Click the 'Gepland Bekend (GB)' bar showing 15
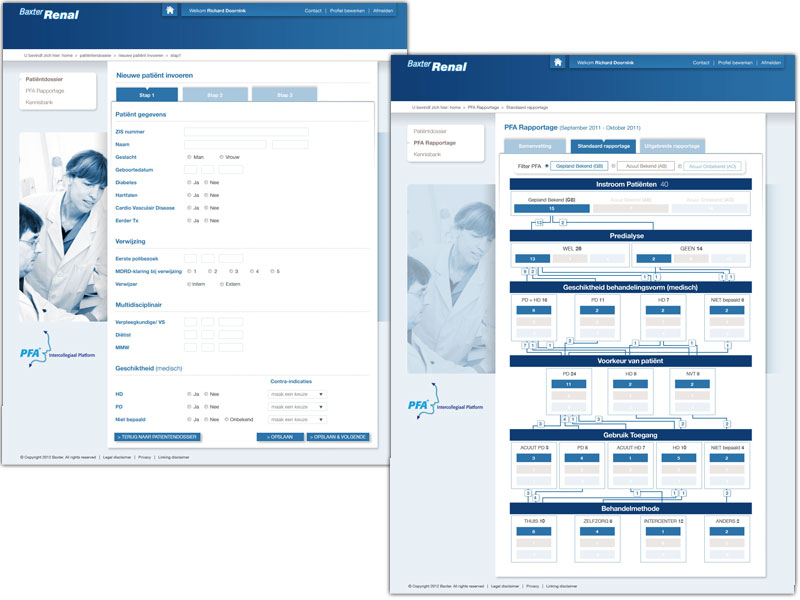800x600 pixels. tap(551, 208)
